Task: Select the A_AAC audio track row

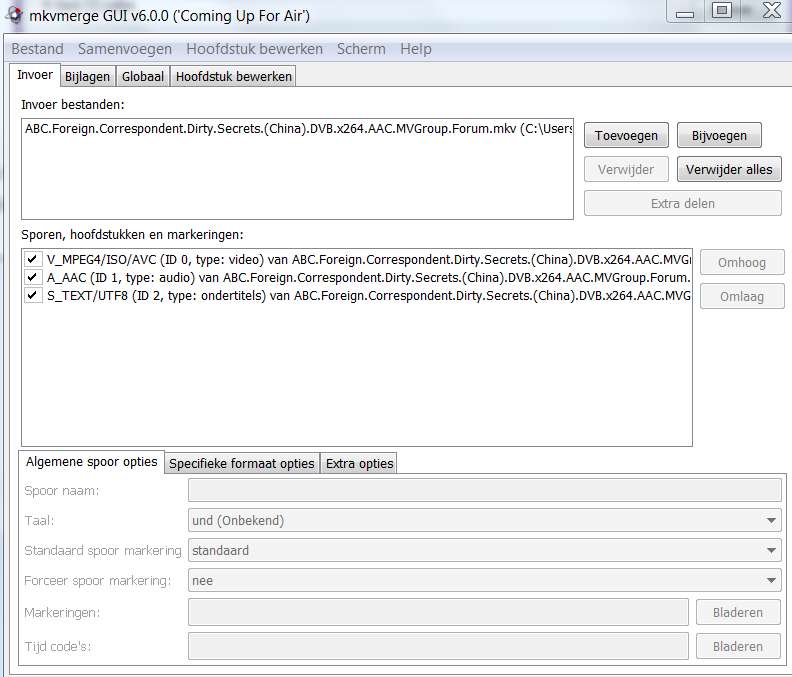Action: click(368, 277)
